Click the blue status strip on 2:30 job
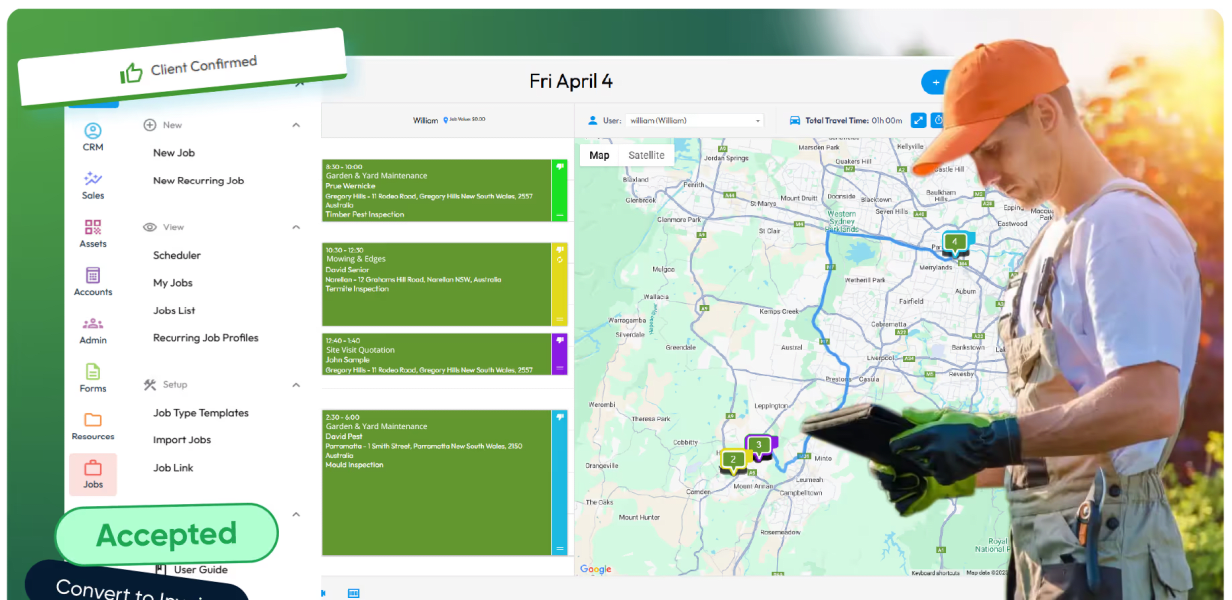This screenshot has width=1232, height=600. (560, 482)
